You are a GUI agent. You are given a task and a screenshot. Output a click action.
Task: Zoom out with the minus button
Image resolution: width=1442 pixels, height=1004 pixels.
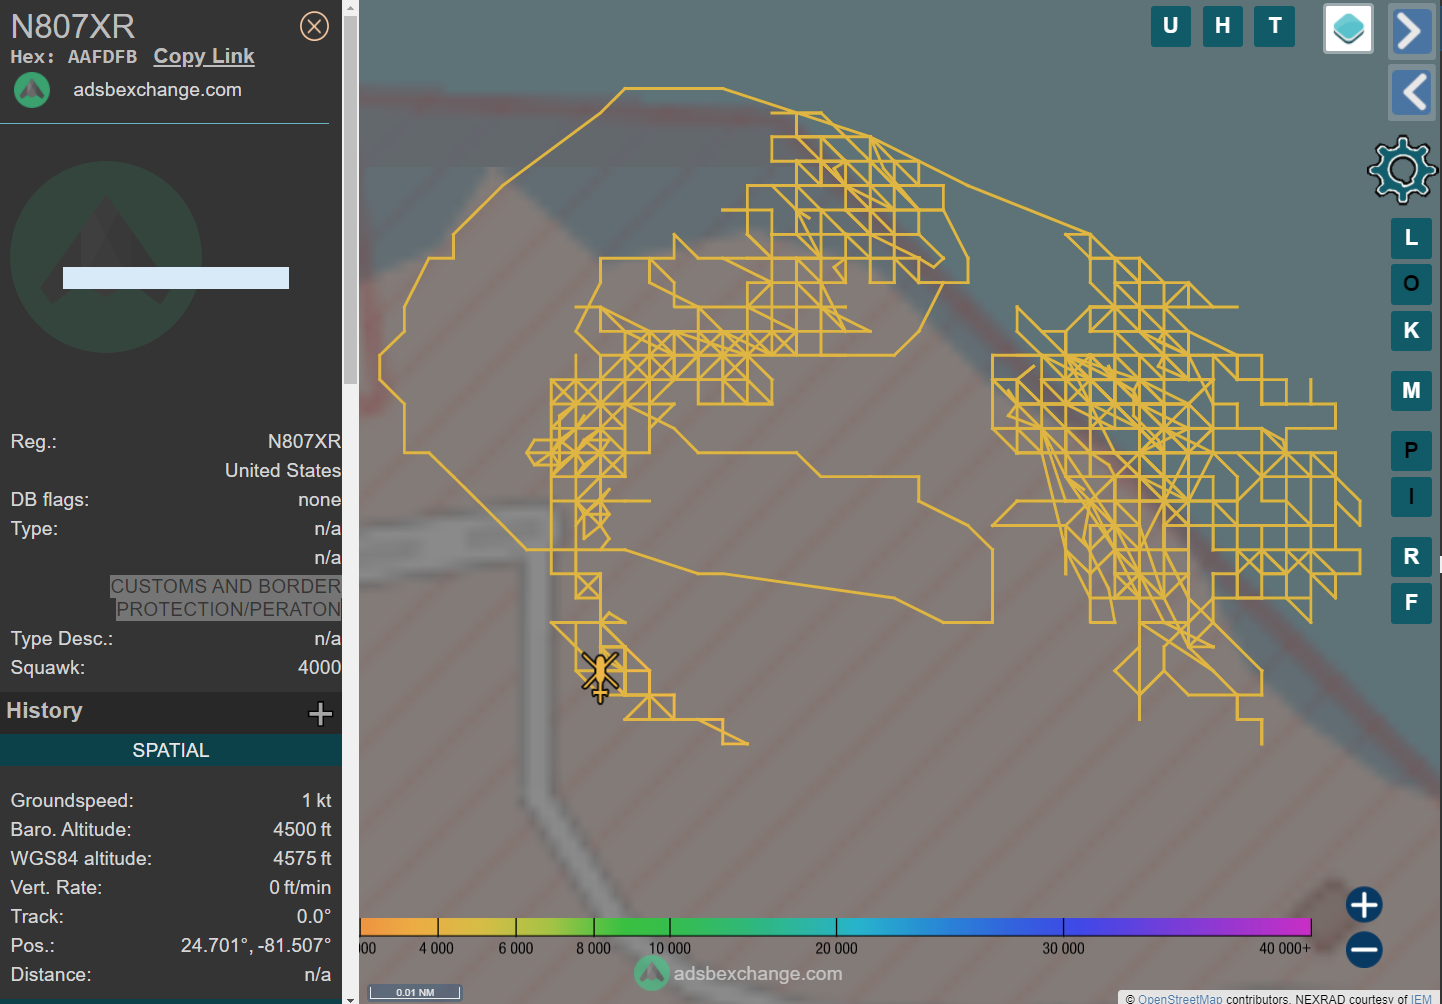pyautogui.click(x=1364, y=949)
